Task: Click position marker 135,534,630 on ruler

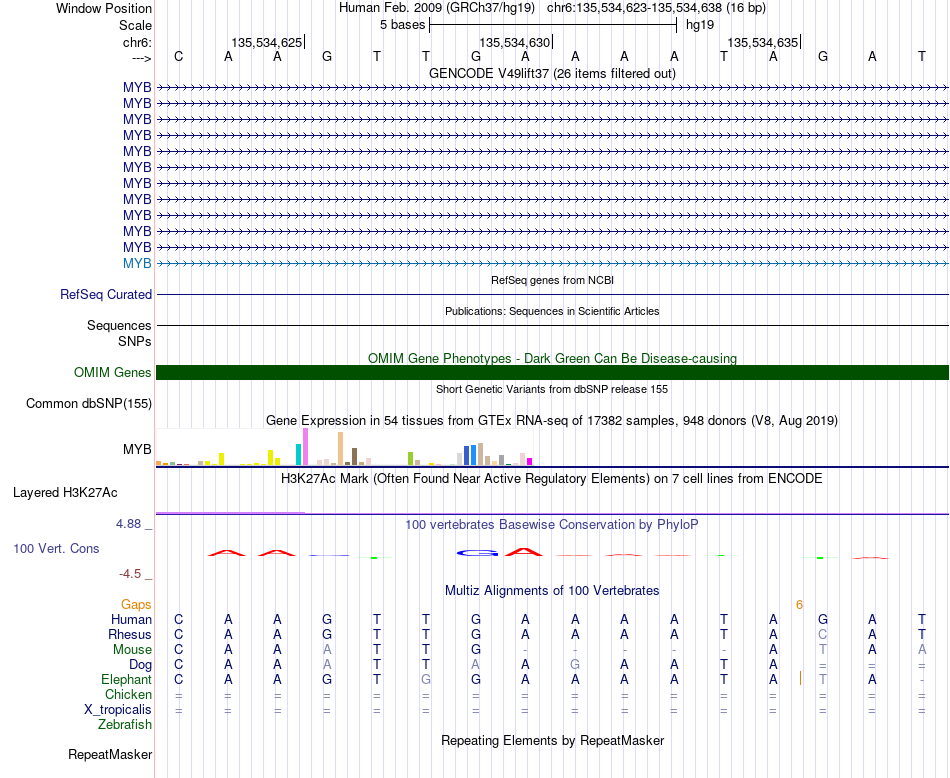Action: click(x=515, y=42)
